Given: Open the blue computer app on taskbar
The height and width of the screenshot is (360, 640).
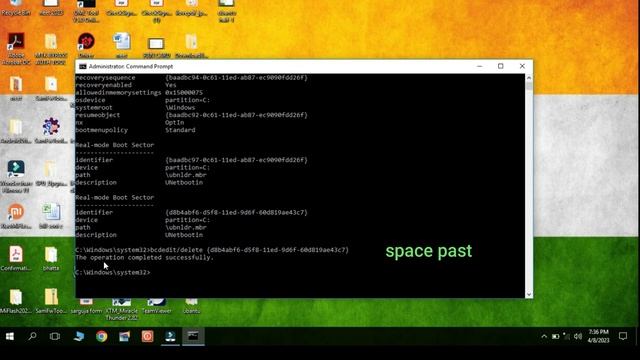Looking at the screenshot, I should tap(79, 336).
